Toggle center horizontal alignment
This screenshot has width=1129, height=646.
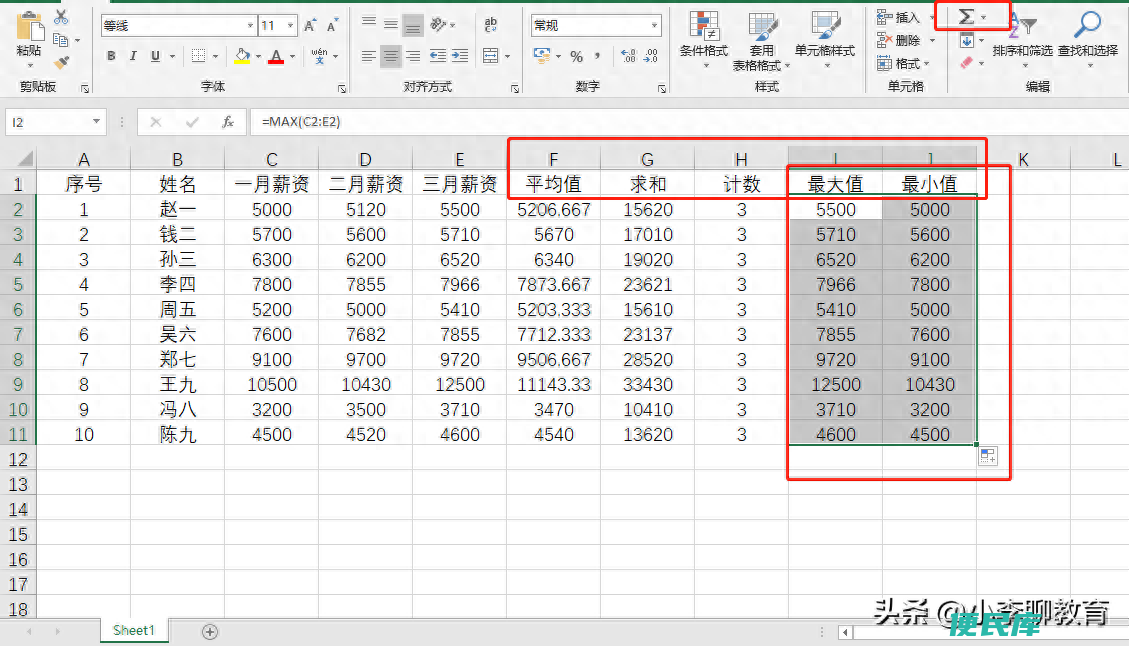391,55
